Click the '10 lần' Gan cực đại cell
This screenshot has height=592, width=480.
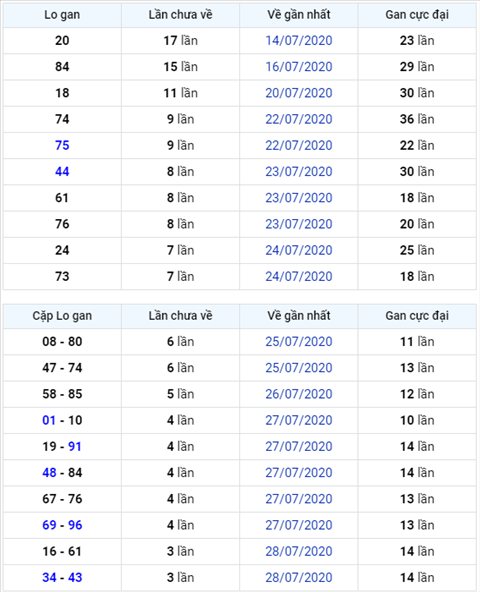point(417,420)
